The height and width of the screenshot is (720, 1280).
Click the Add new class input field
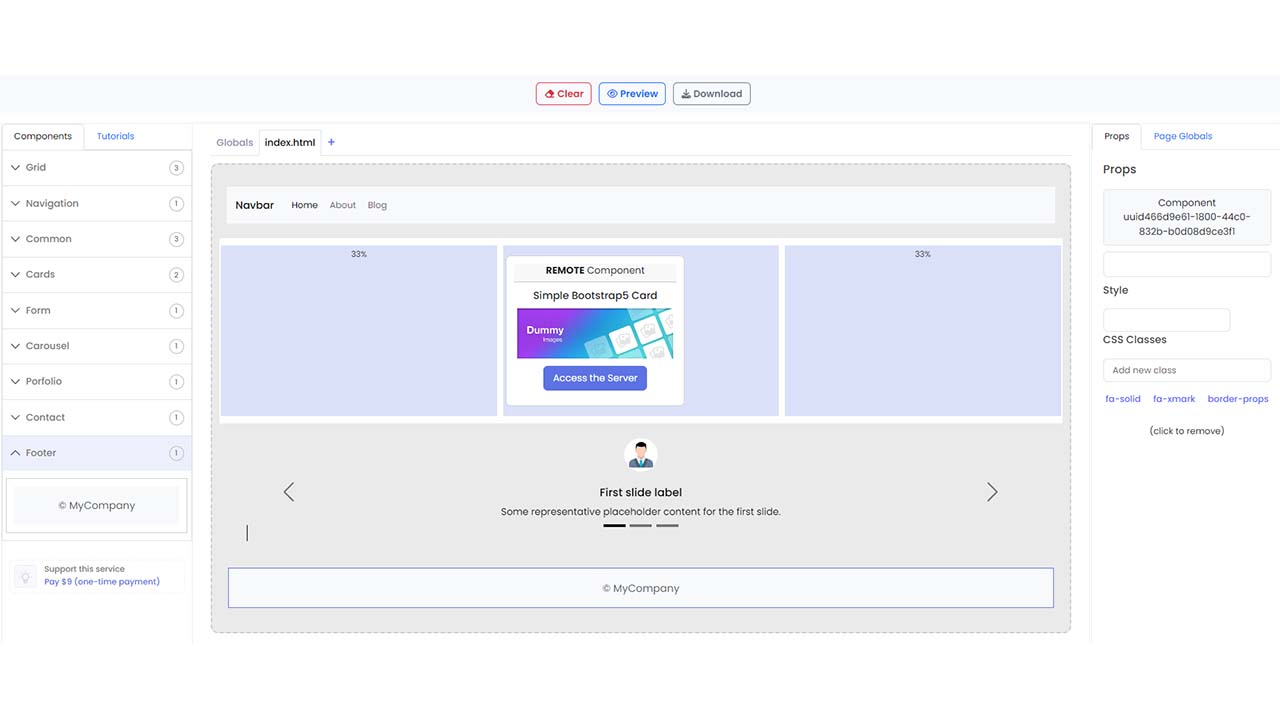click(x=1187, y=370)
